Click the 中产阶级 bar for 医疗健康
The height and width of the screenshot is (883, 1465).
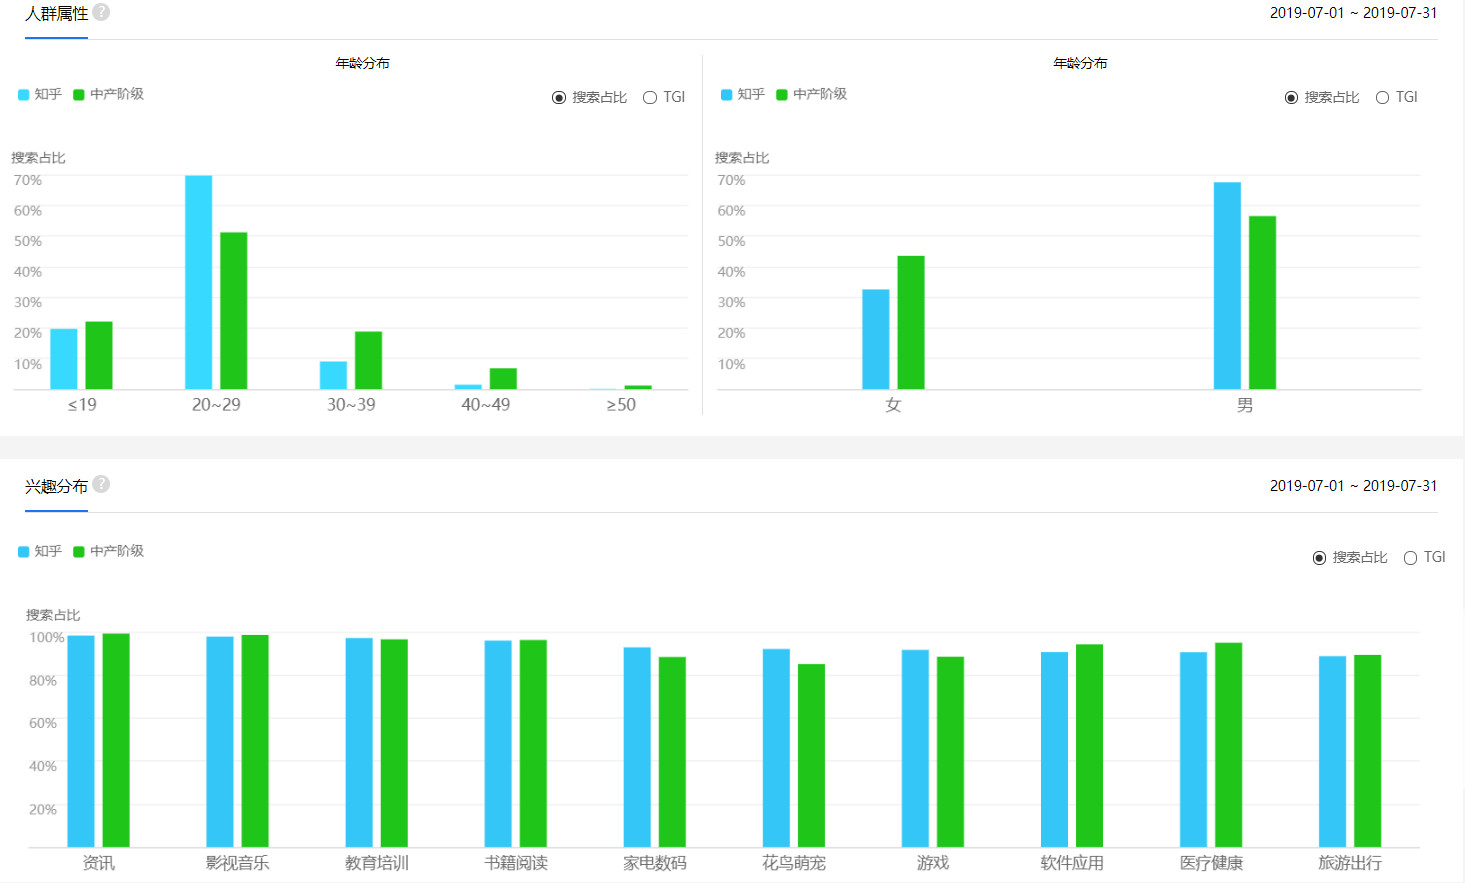tap(1228, 744)
